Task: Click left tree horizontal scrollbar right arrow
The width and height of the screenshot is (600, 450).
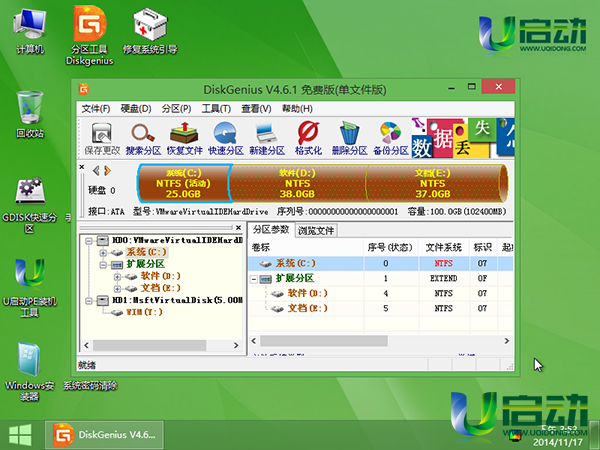Action: click(236, 345)
